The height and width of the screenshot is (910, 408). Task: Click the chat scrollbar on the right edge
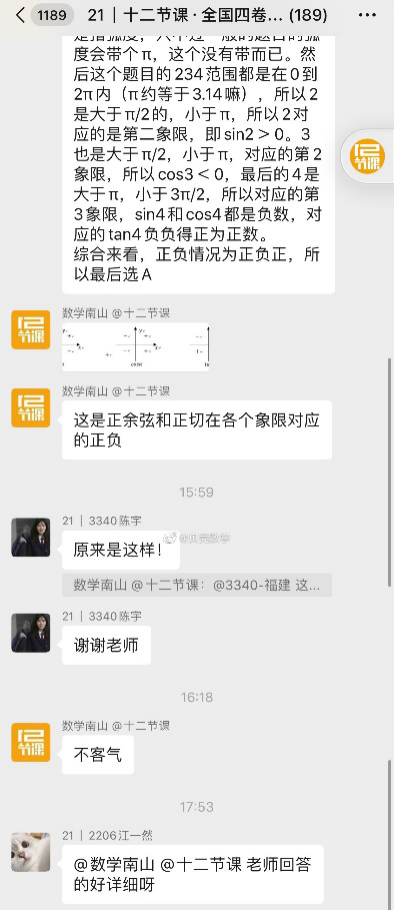point(389,472)
